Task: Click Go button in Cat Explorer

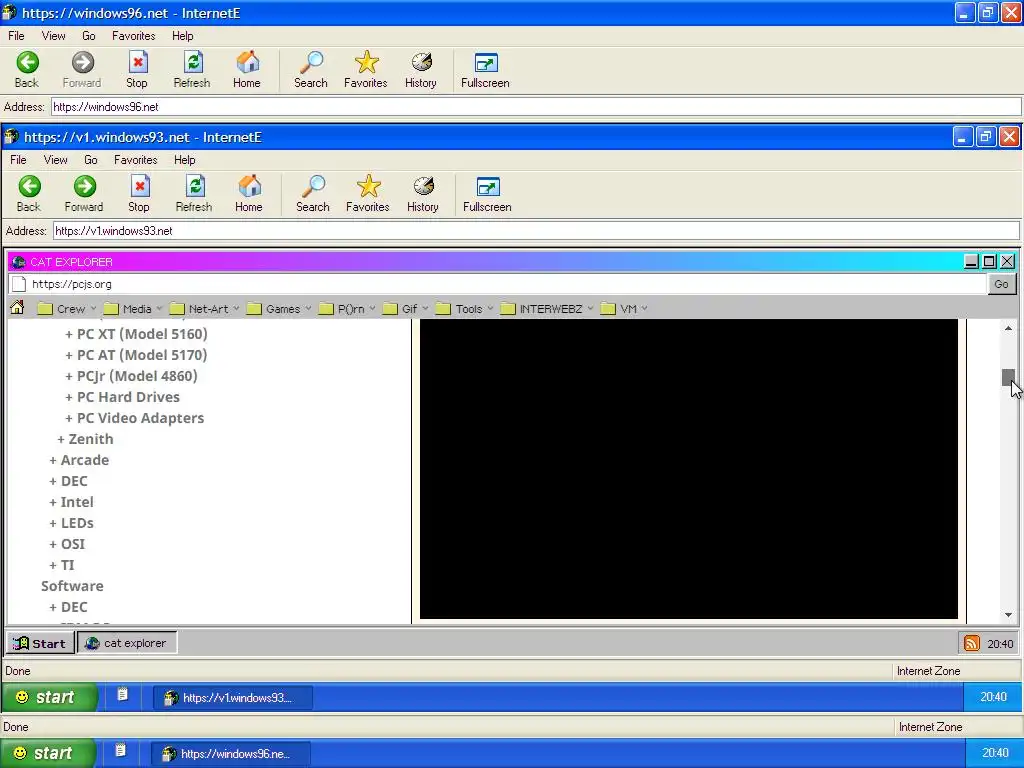Action: coord(1001,284)
